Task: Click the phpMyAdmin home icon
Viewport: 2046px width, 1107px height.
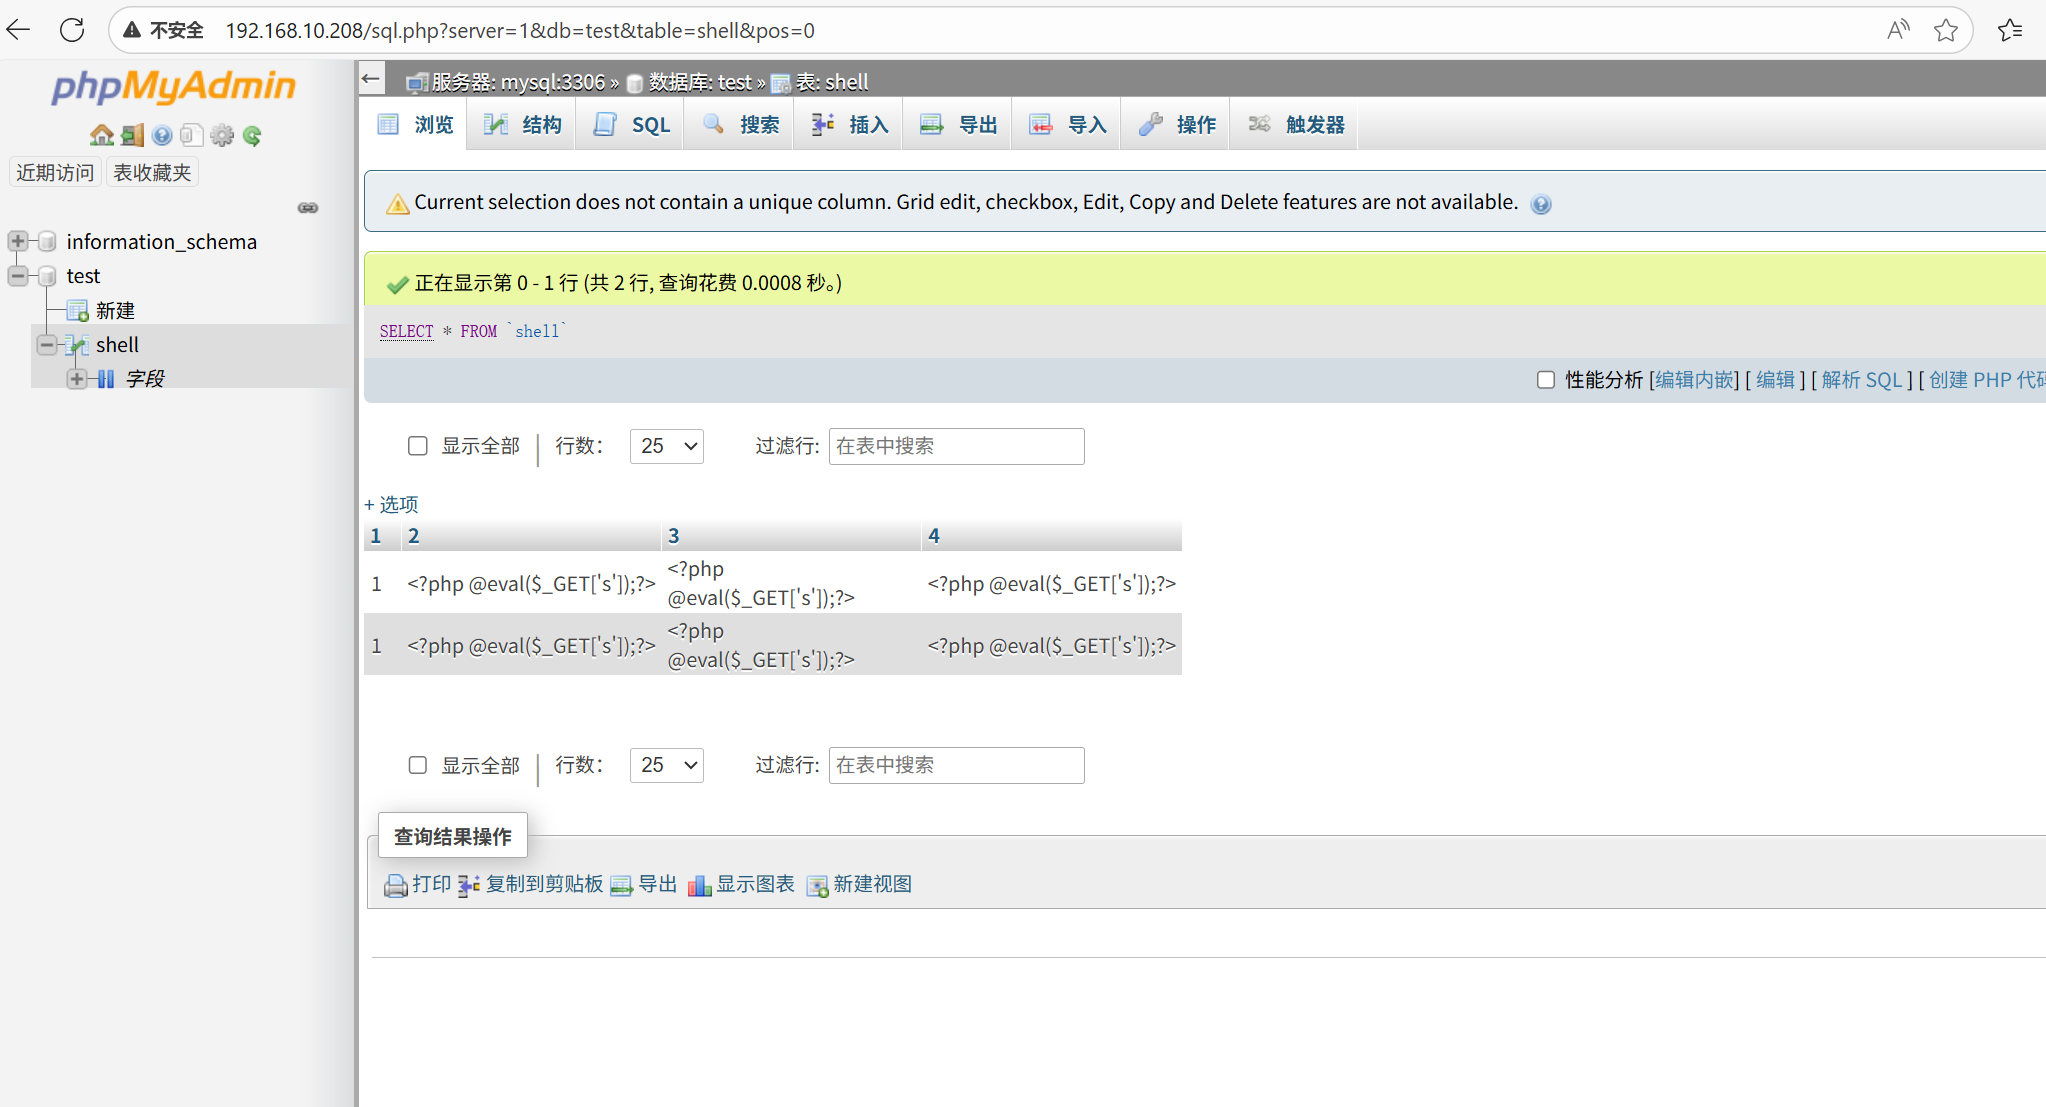Action: point(101,135)
